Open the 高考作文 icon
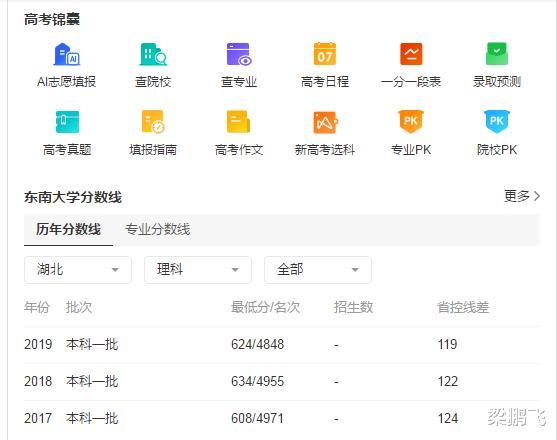The height and width of the screenshot is (440, 557). click(x=238, y=121)
